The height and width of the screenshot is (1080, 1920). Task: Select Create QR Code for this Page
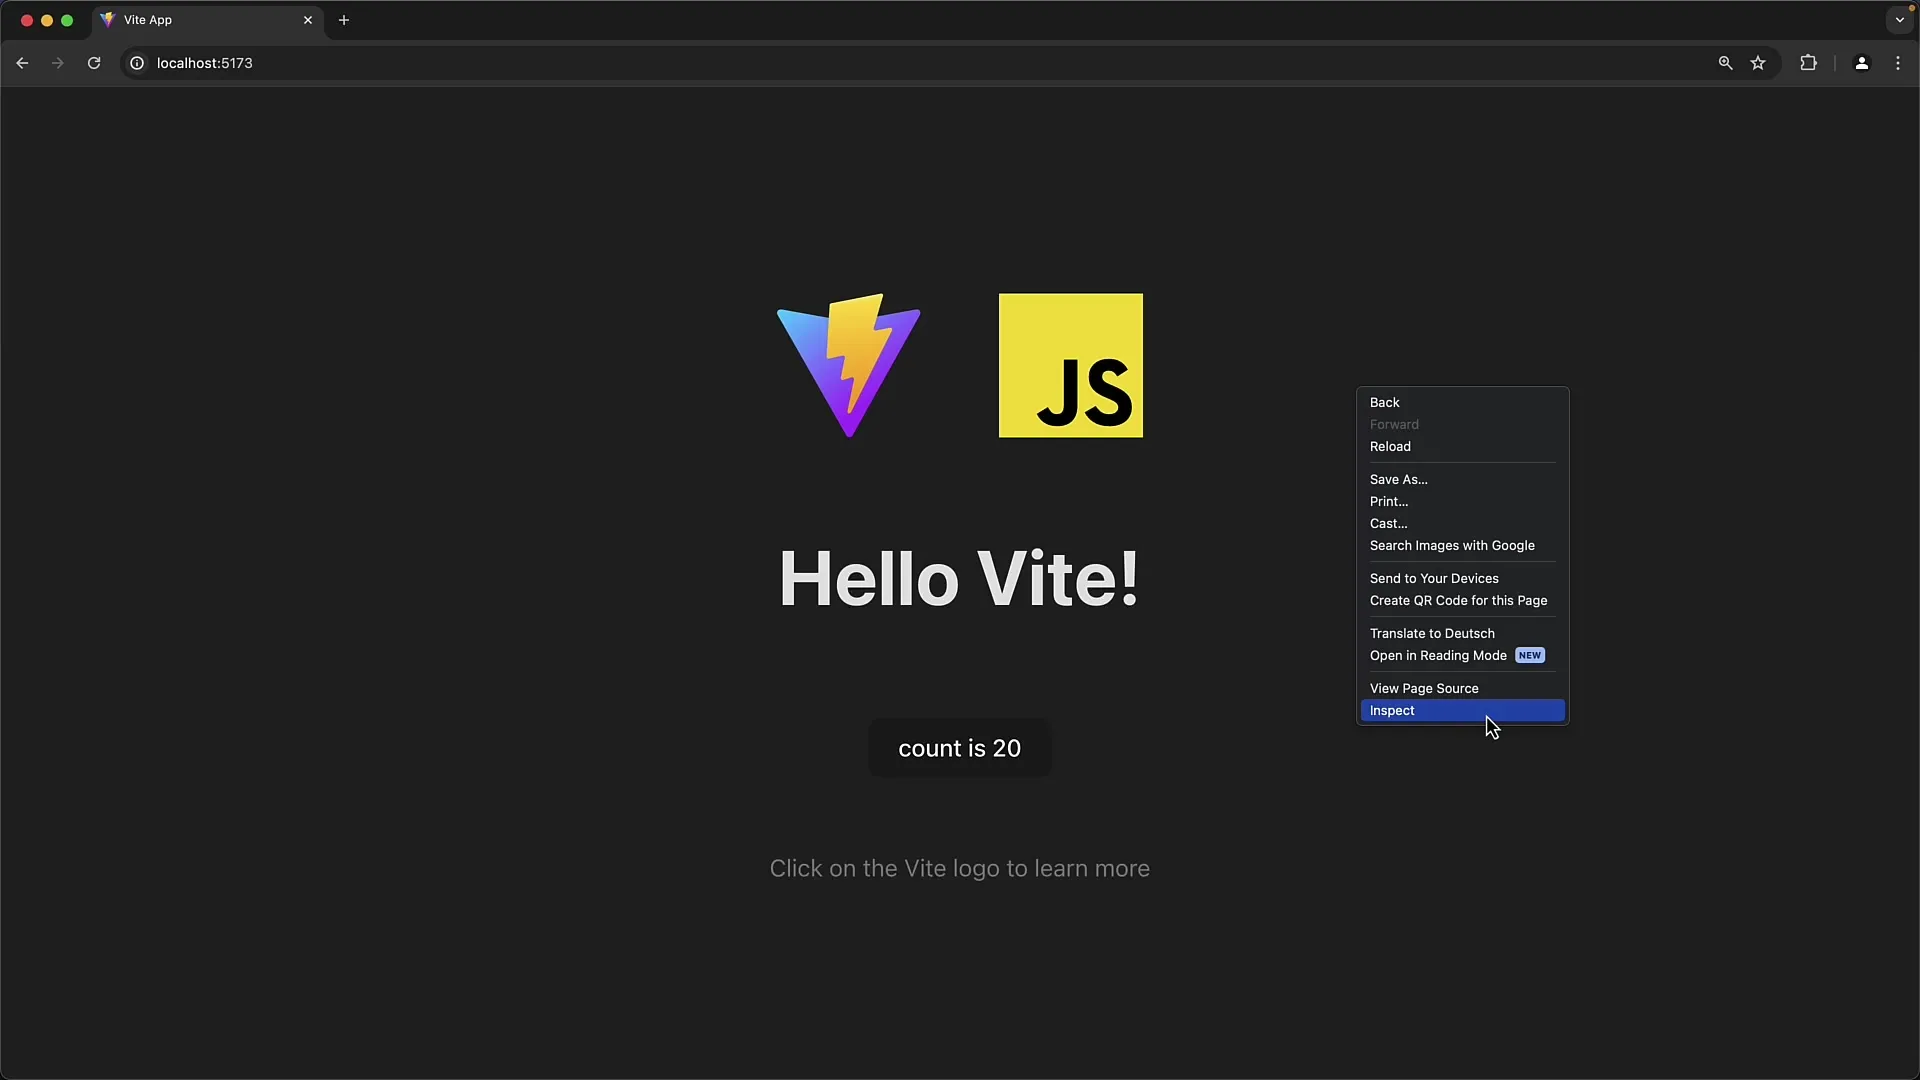pos(1462,600)
